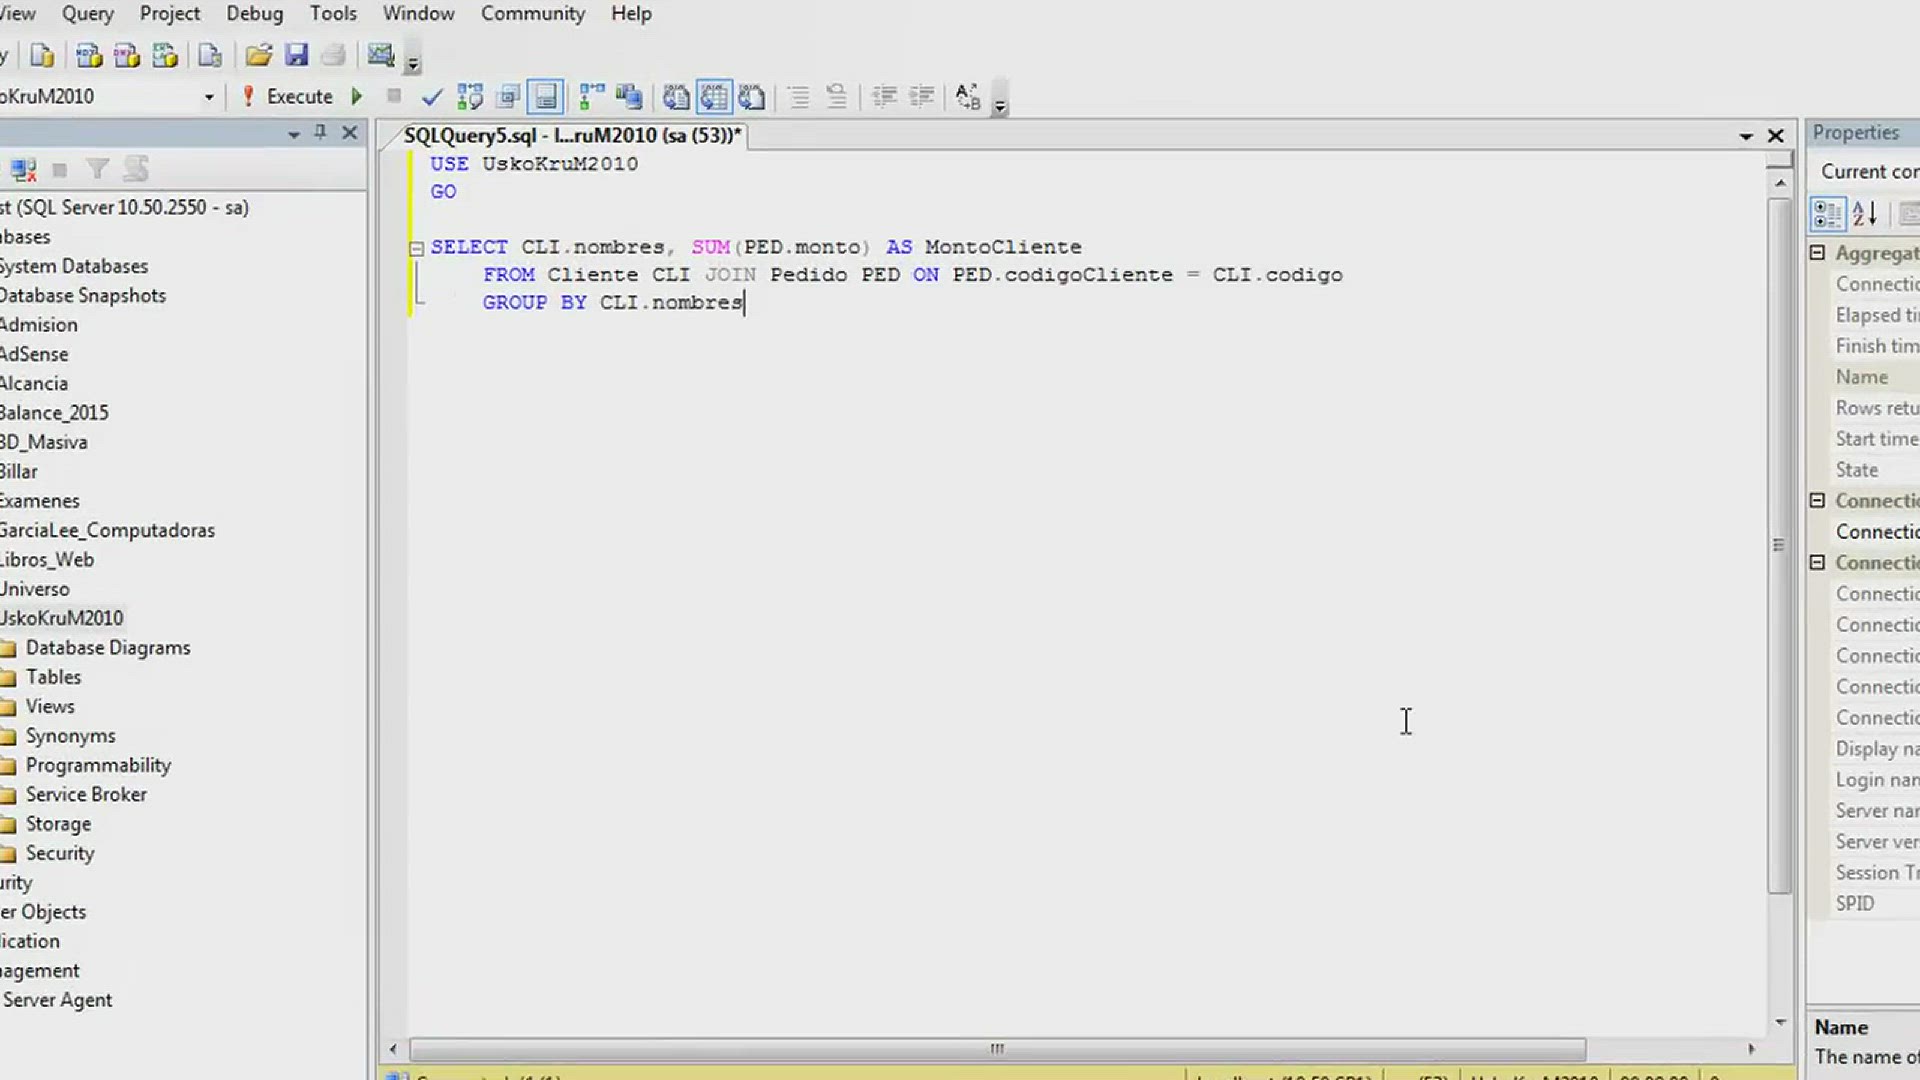This screenshot has height=1080, width=1920.
Task: Click the horizontal scroll-right arrow
Action: click(x=1751, y=1049)
